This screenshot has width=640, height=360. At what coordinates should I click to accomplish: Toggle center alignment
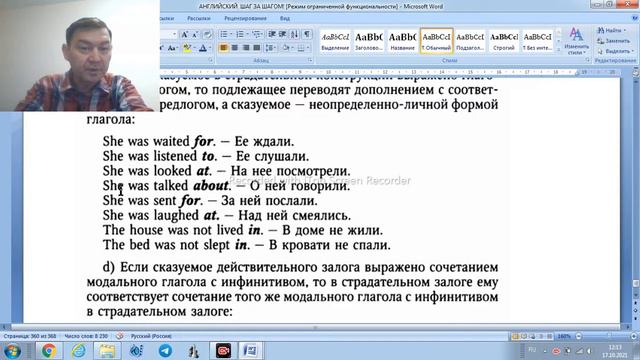[x=235, y=48]
